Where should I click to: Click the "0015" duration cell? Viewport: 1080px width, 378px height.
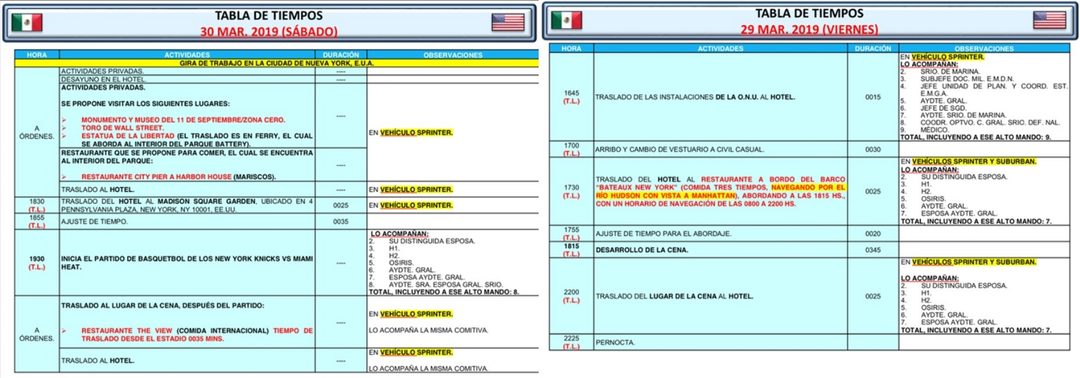click(873, 97)
